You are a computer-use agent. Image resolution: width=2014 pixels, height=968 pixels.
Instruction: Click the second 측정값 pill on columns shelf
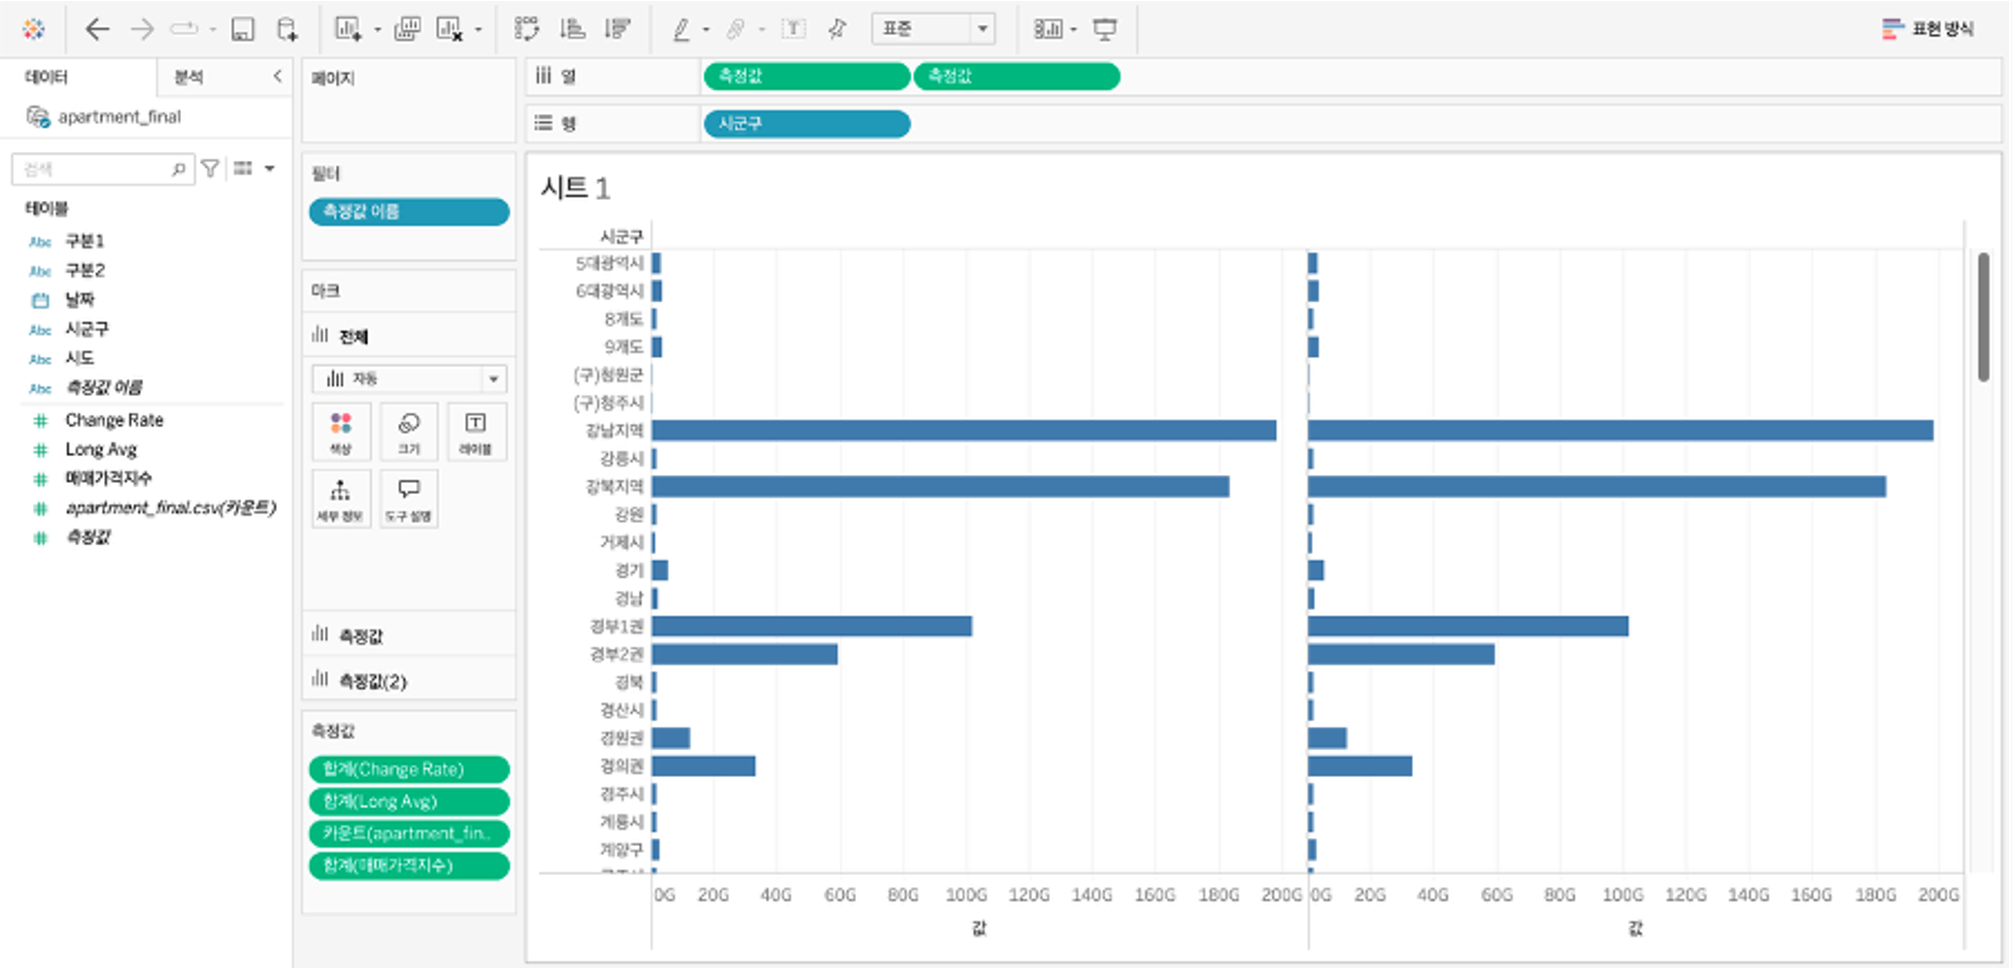coord(1017,76)
